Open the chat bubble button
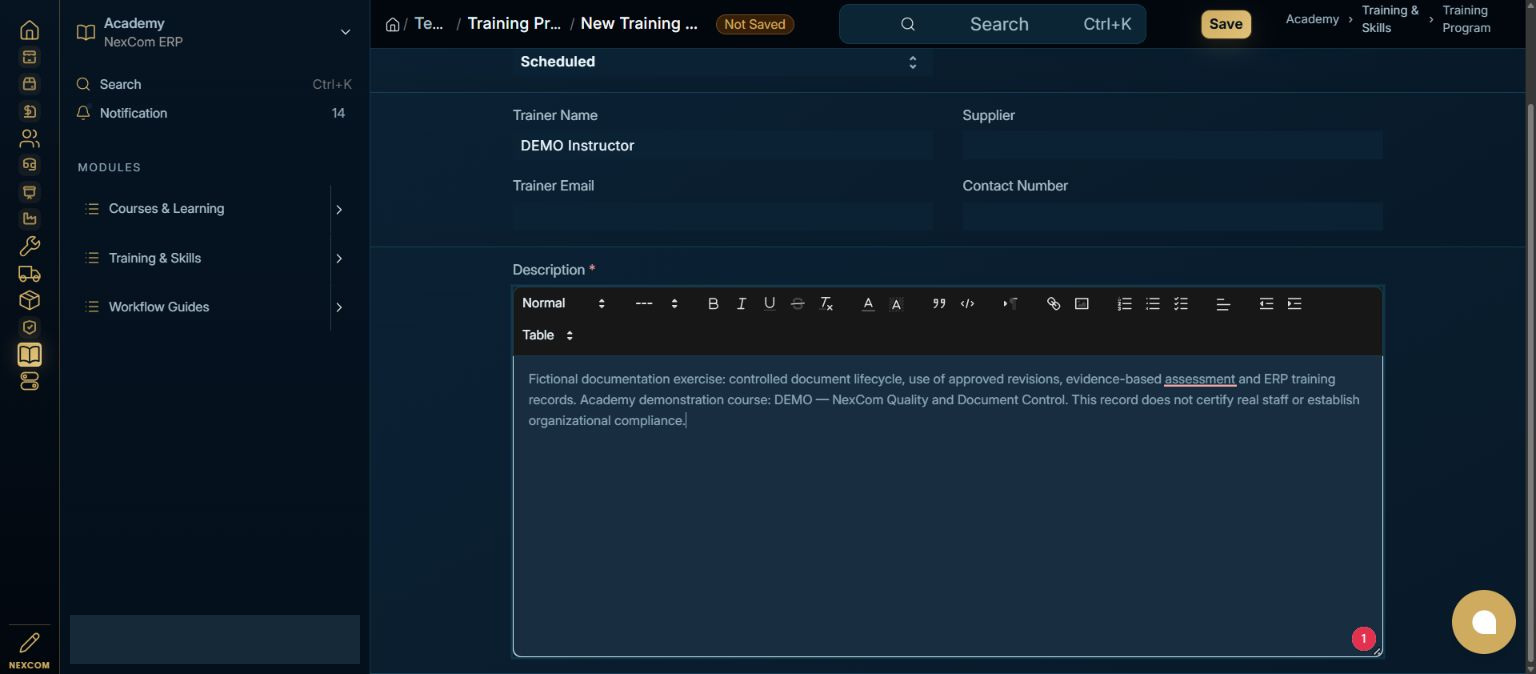Screen dimensions: 1536x674 pyautogui.click(x=1484, y=622)
